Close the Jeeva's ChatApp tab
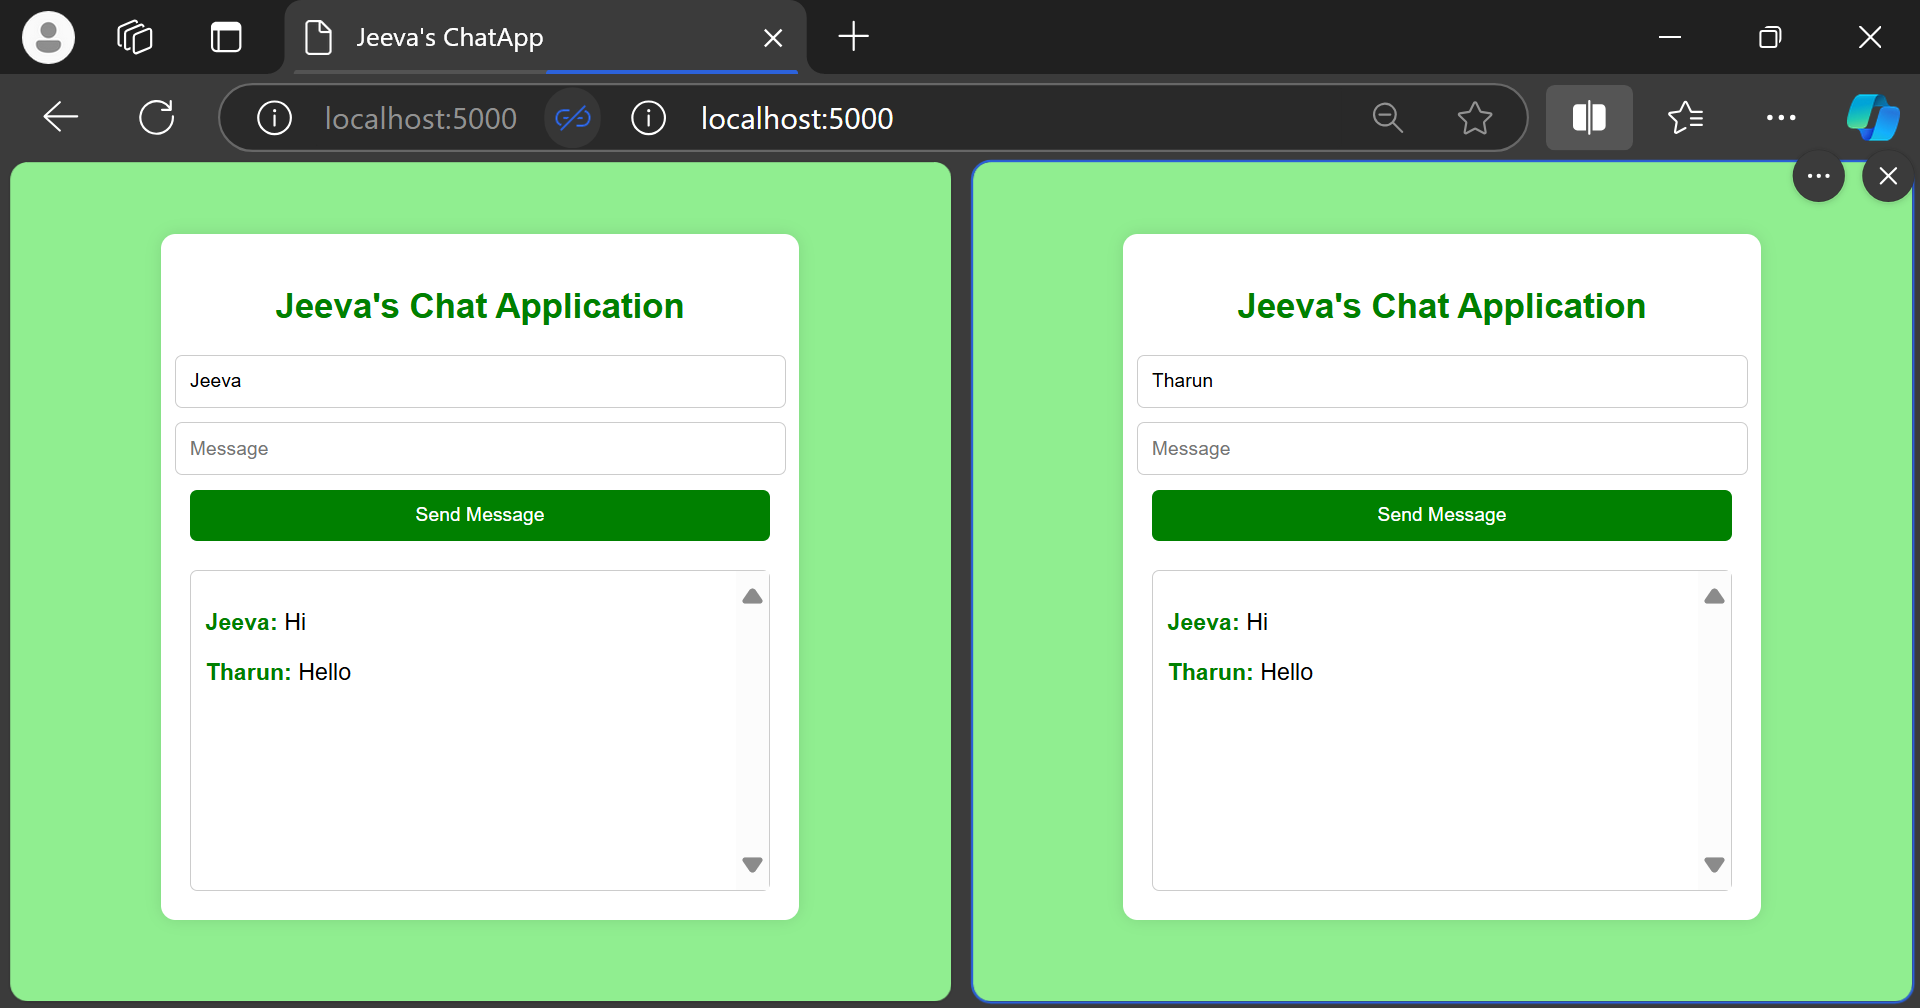1920x1008 pixels. click(773, 38)
